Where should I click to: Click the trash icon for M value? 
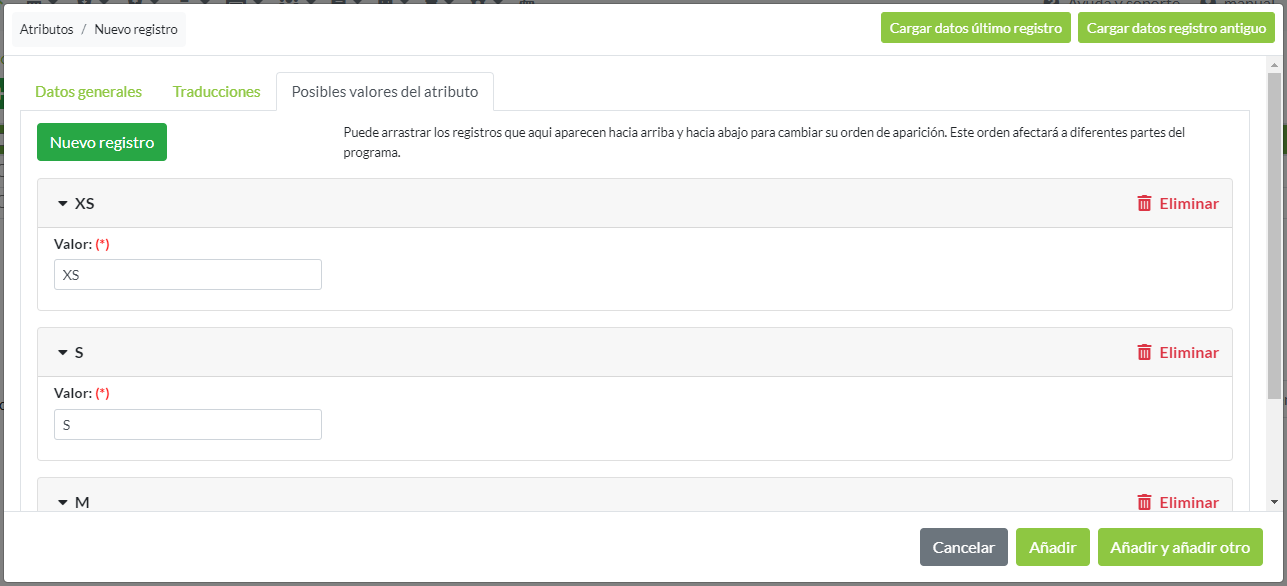click(x=1145, y=502)
